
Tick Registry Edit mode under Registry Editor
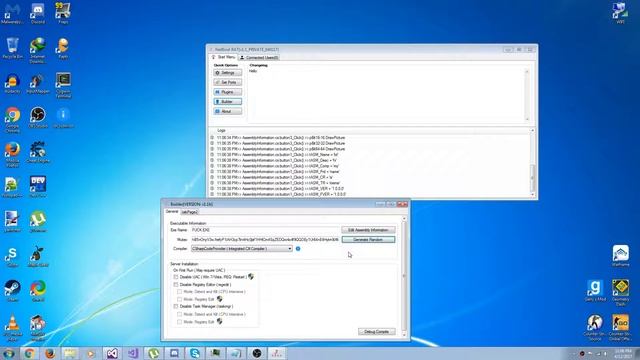pos(180,299)
